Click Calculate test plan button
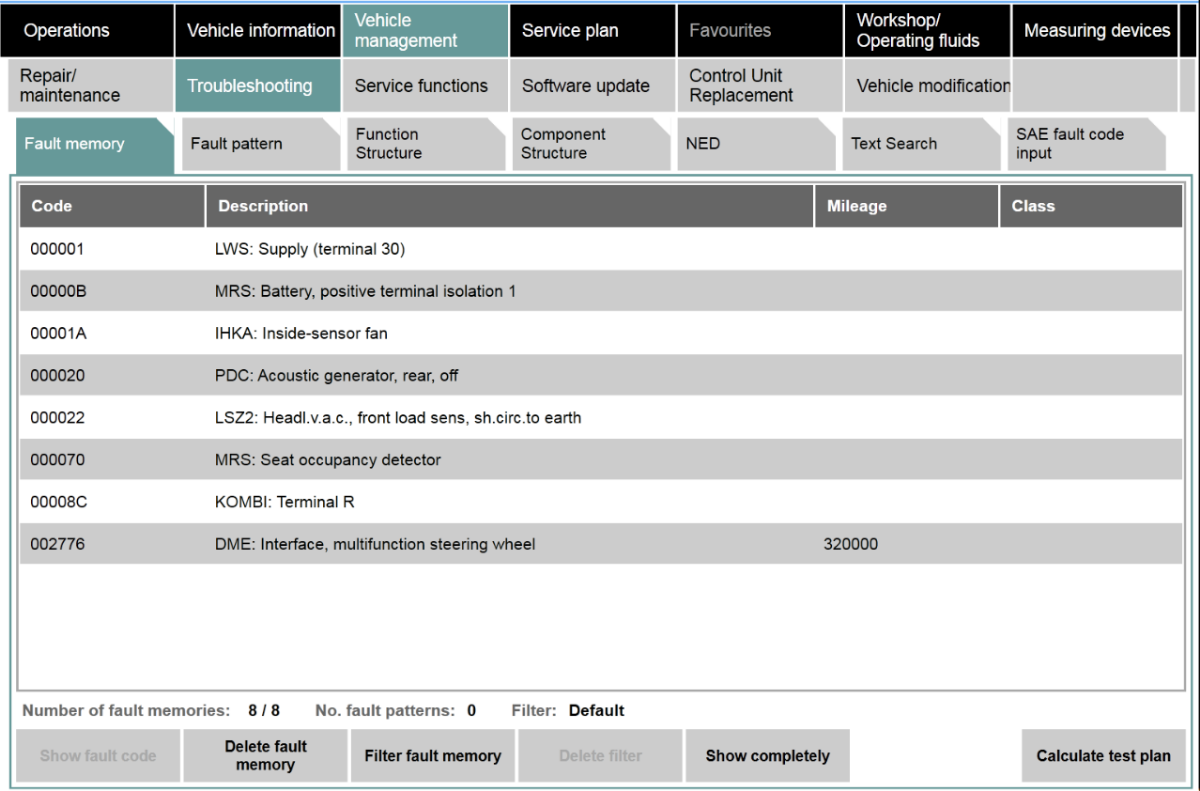Image resolution: width=1200 pixels, height=791 pixels. 1103,756
